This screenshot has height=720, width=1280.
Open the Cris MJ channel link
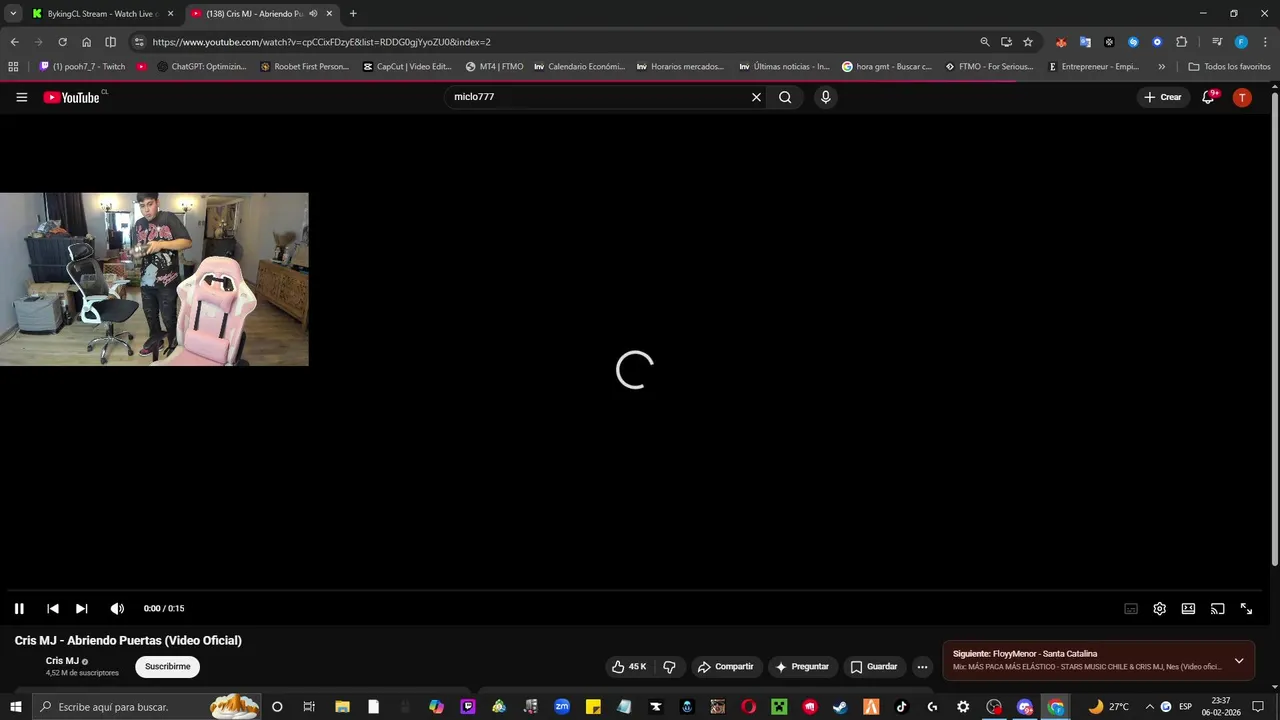click(62, 661)
